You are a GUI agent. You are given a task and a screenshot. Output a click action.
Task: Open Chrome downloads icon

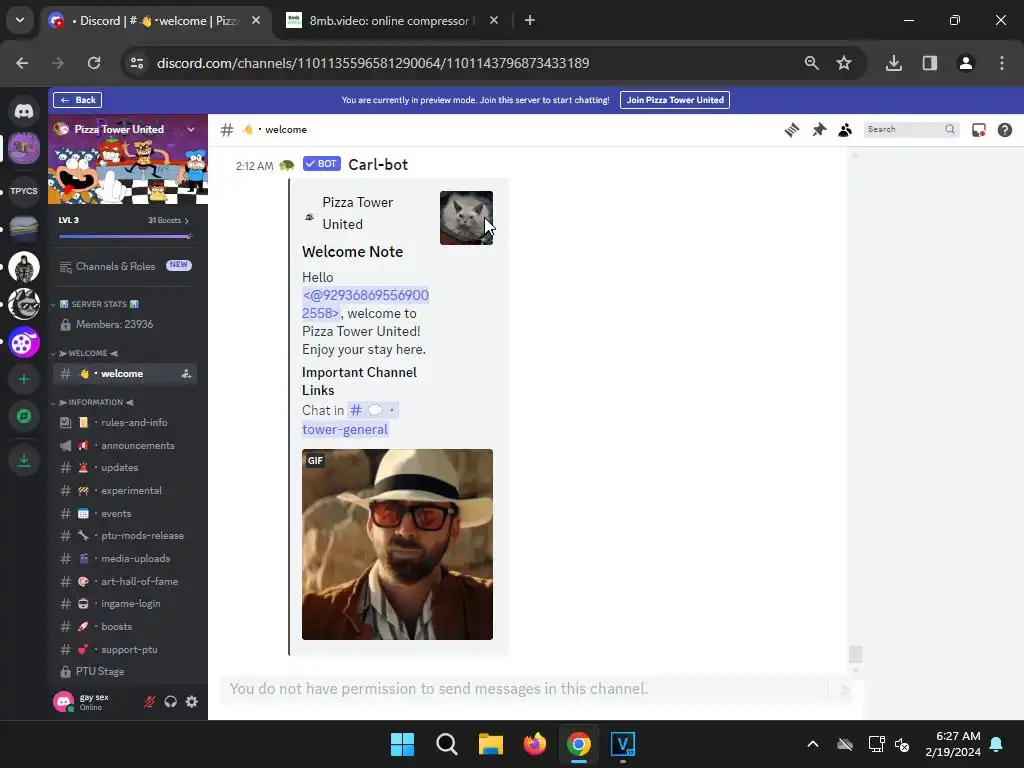[893, 63]
